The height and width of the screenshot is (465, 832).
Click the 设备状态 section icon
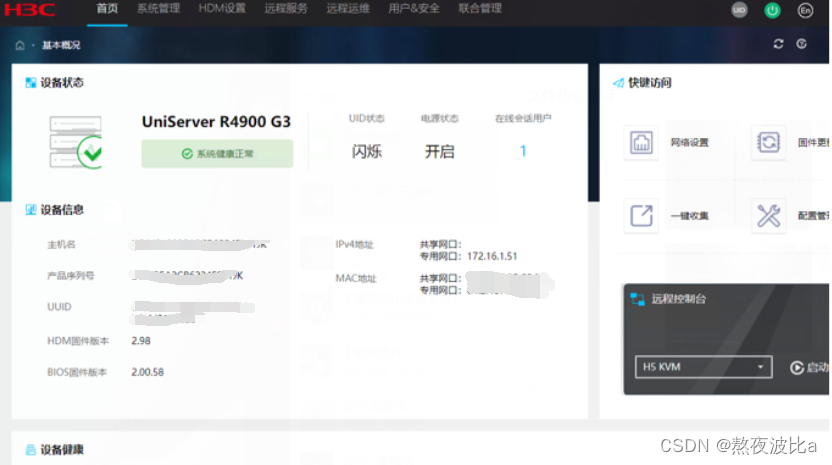31,83
